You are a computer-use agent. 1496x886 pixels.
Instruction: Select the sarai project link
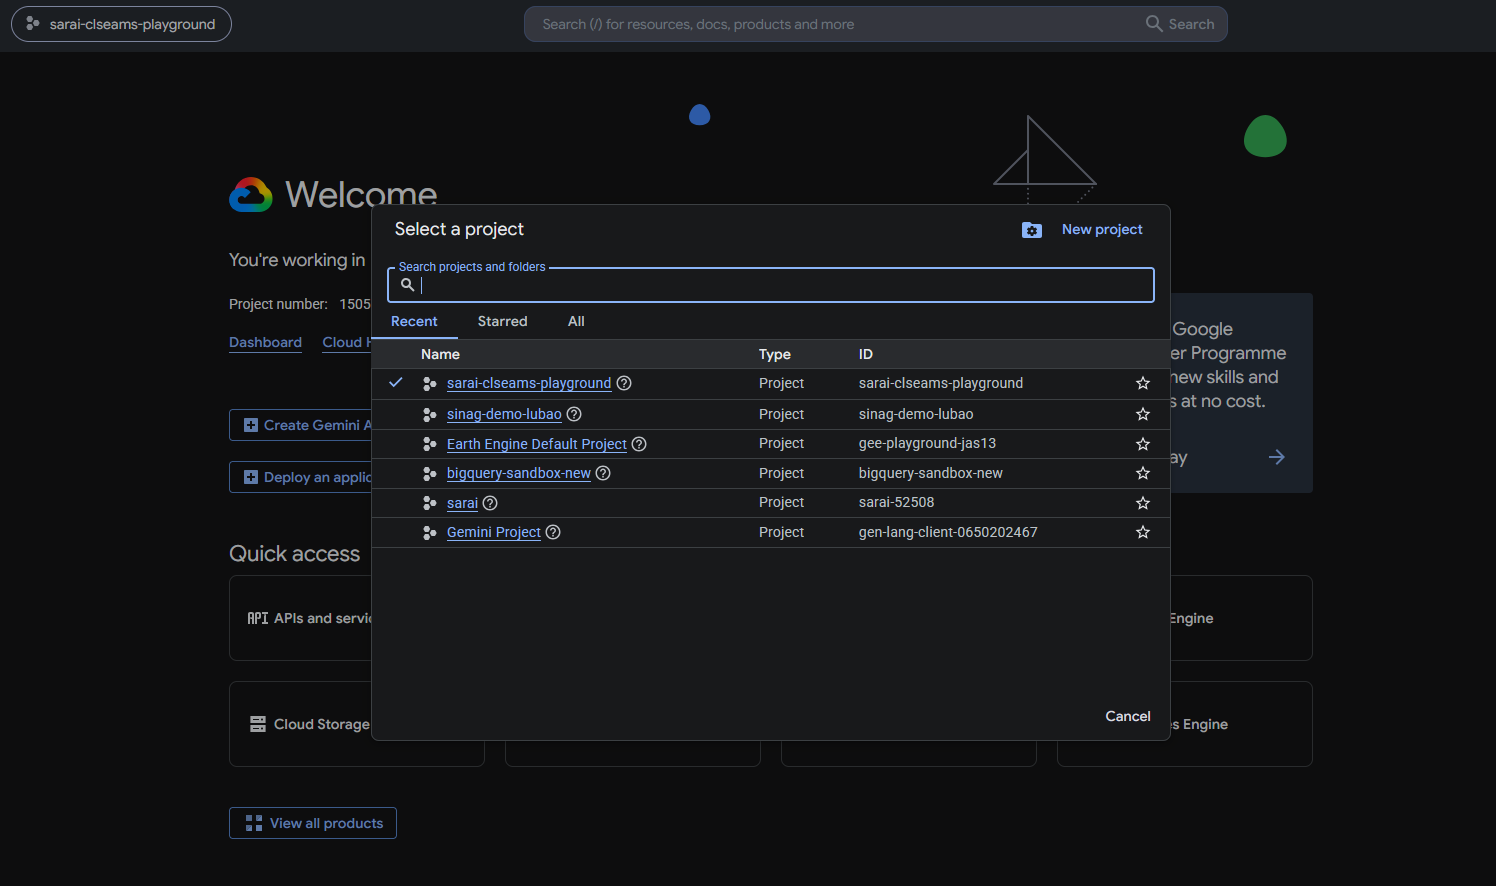[x=462, y=503]
